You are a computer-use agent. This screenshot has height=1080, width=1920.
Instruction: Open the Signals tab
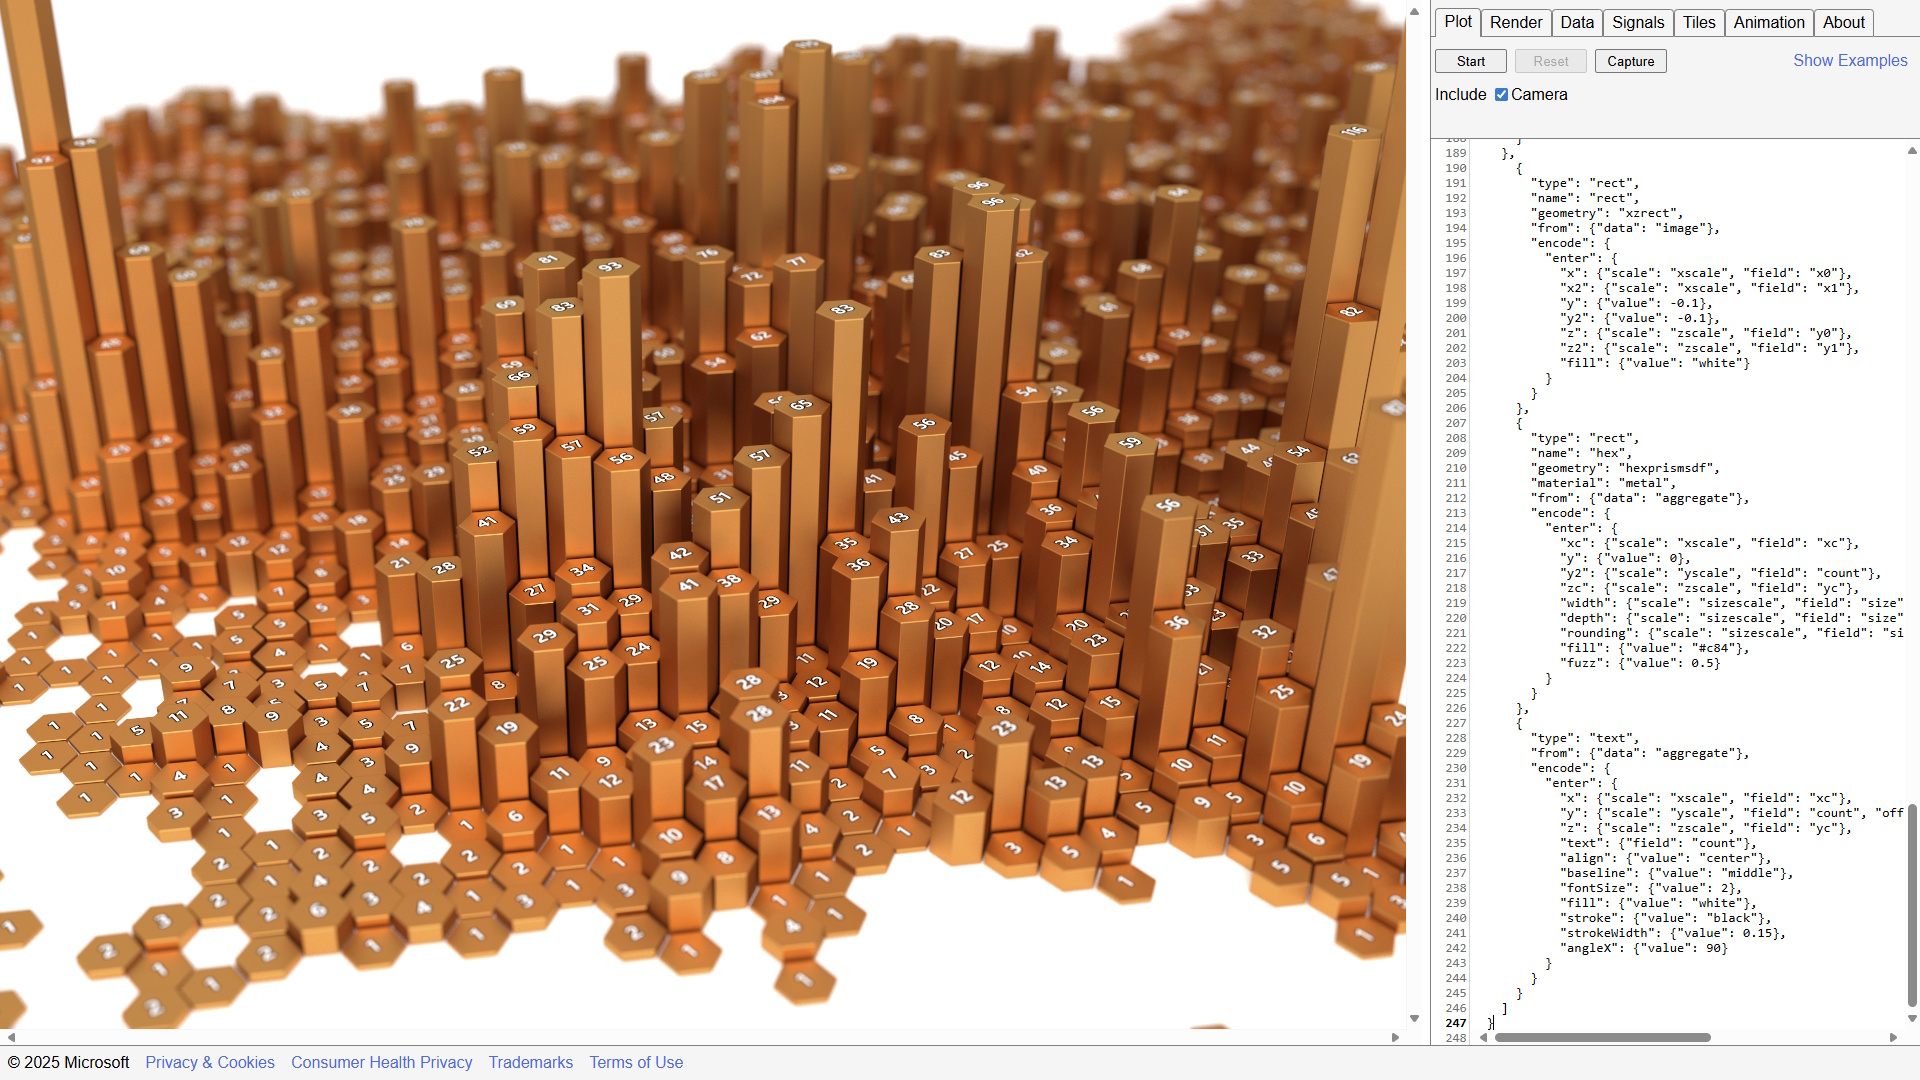click(1638, 22)
